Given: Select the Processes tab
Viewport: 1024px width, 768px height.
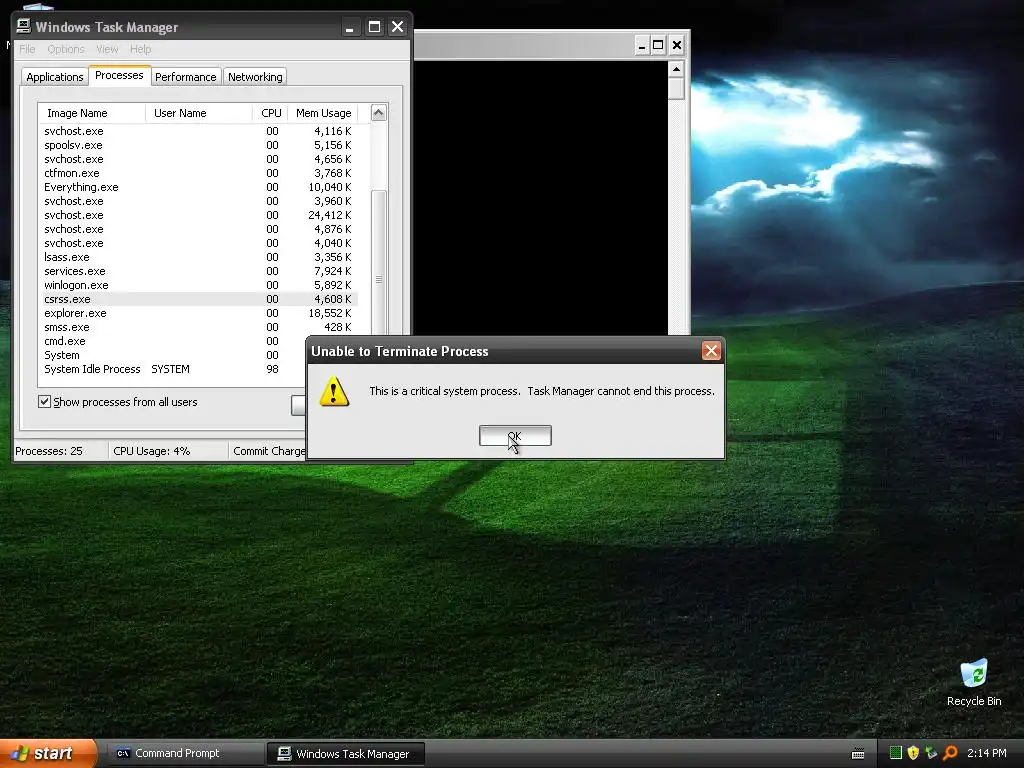Looking at the screenshot, I should coord(119,75).
